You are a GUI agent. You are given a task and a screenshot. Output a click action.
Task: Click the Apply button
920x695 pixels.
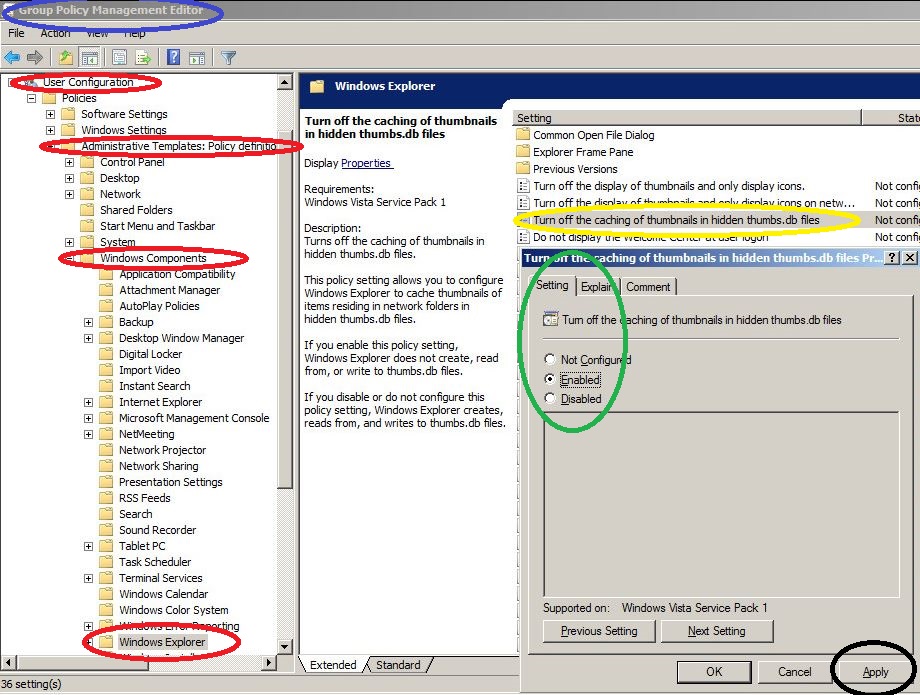(x=875, y=672)
